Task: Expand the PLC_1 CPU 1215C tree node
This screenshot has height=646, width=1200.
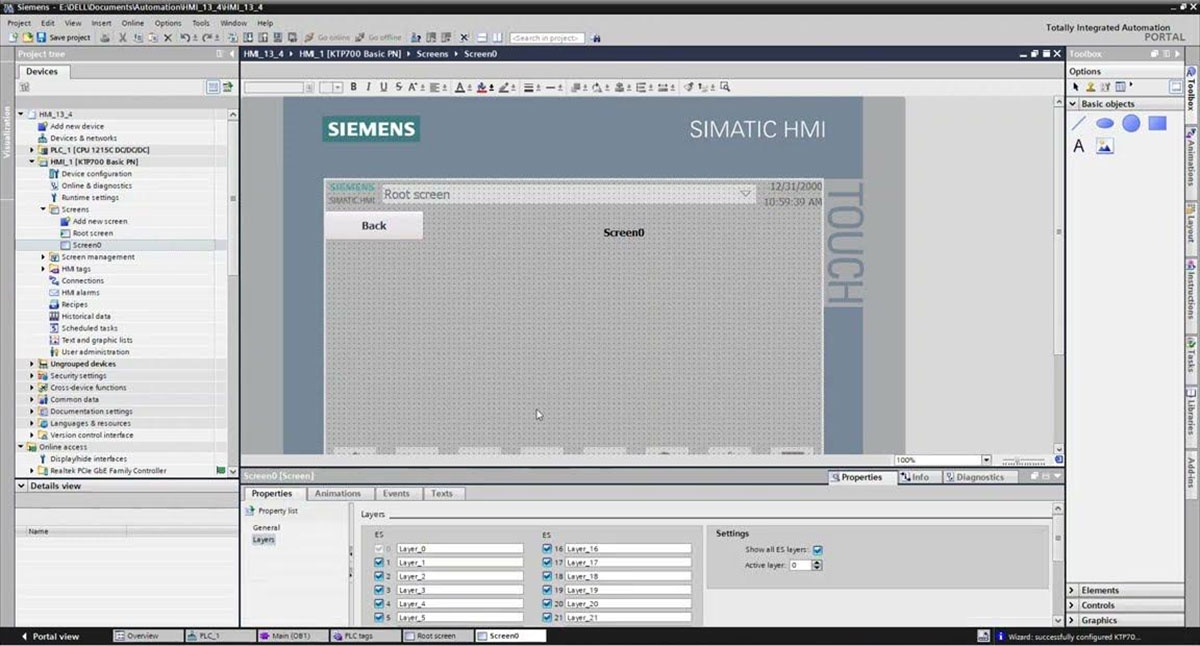Action: pos(32,150)
